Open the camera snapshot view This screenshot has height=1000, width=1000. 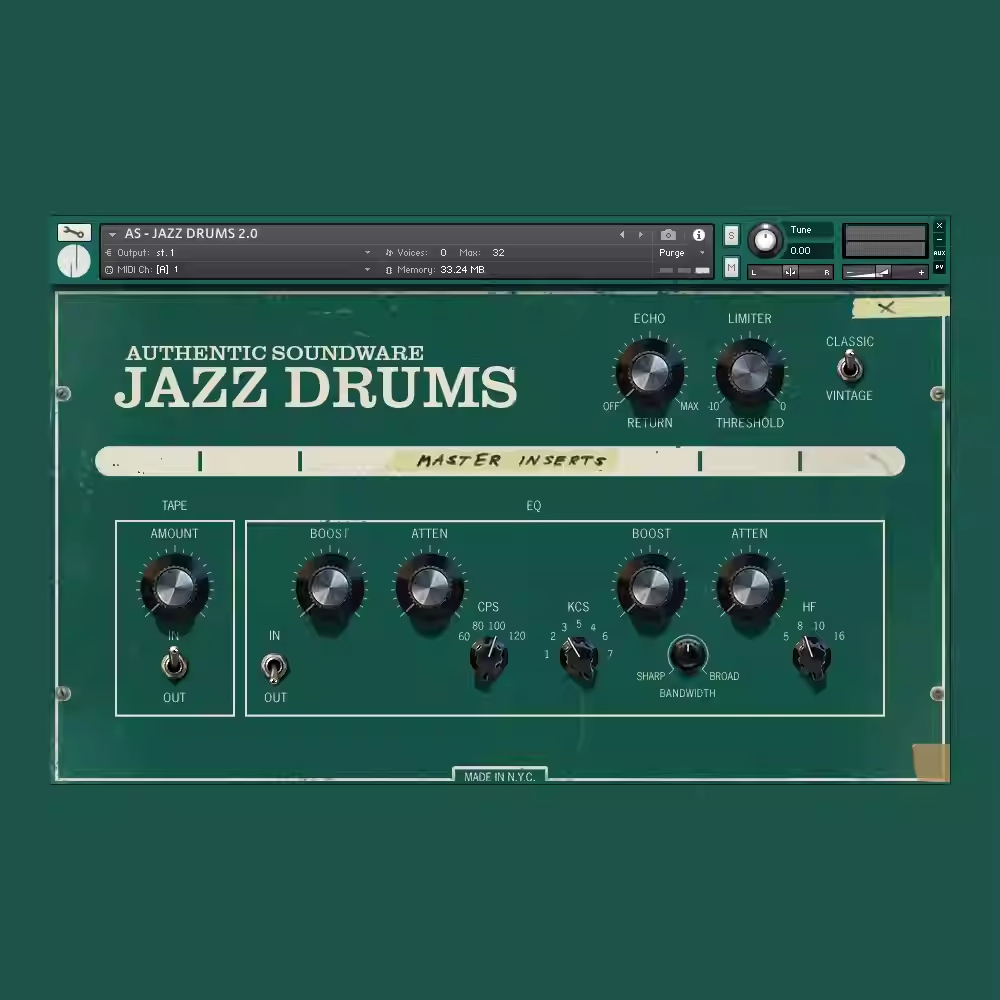click(x=668, y=235)
